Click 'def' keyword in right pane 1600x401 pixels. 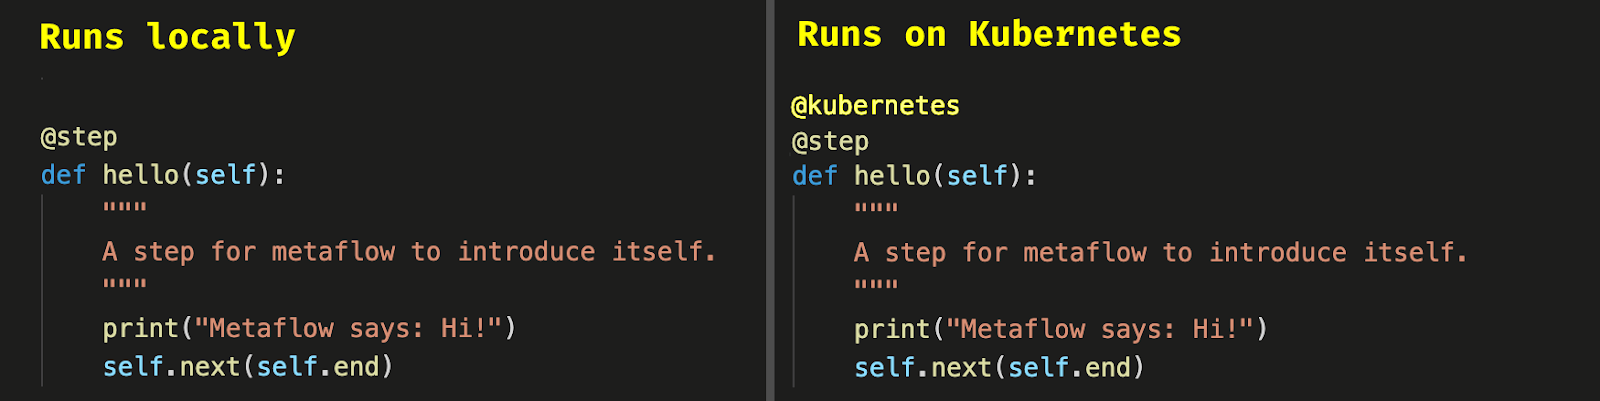[814, 176]
